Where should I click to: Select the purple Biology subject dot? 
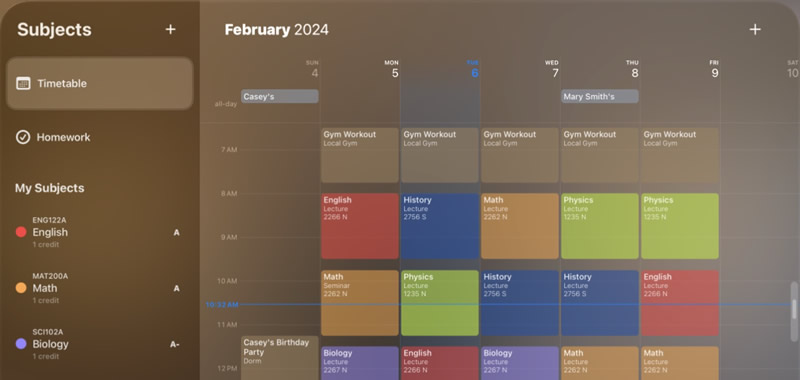[x=21, y=344]
